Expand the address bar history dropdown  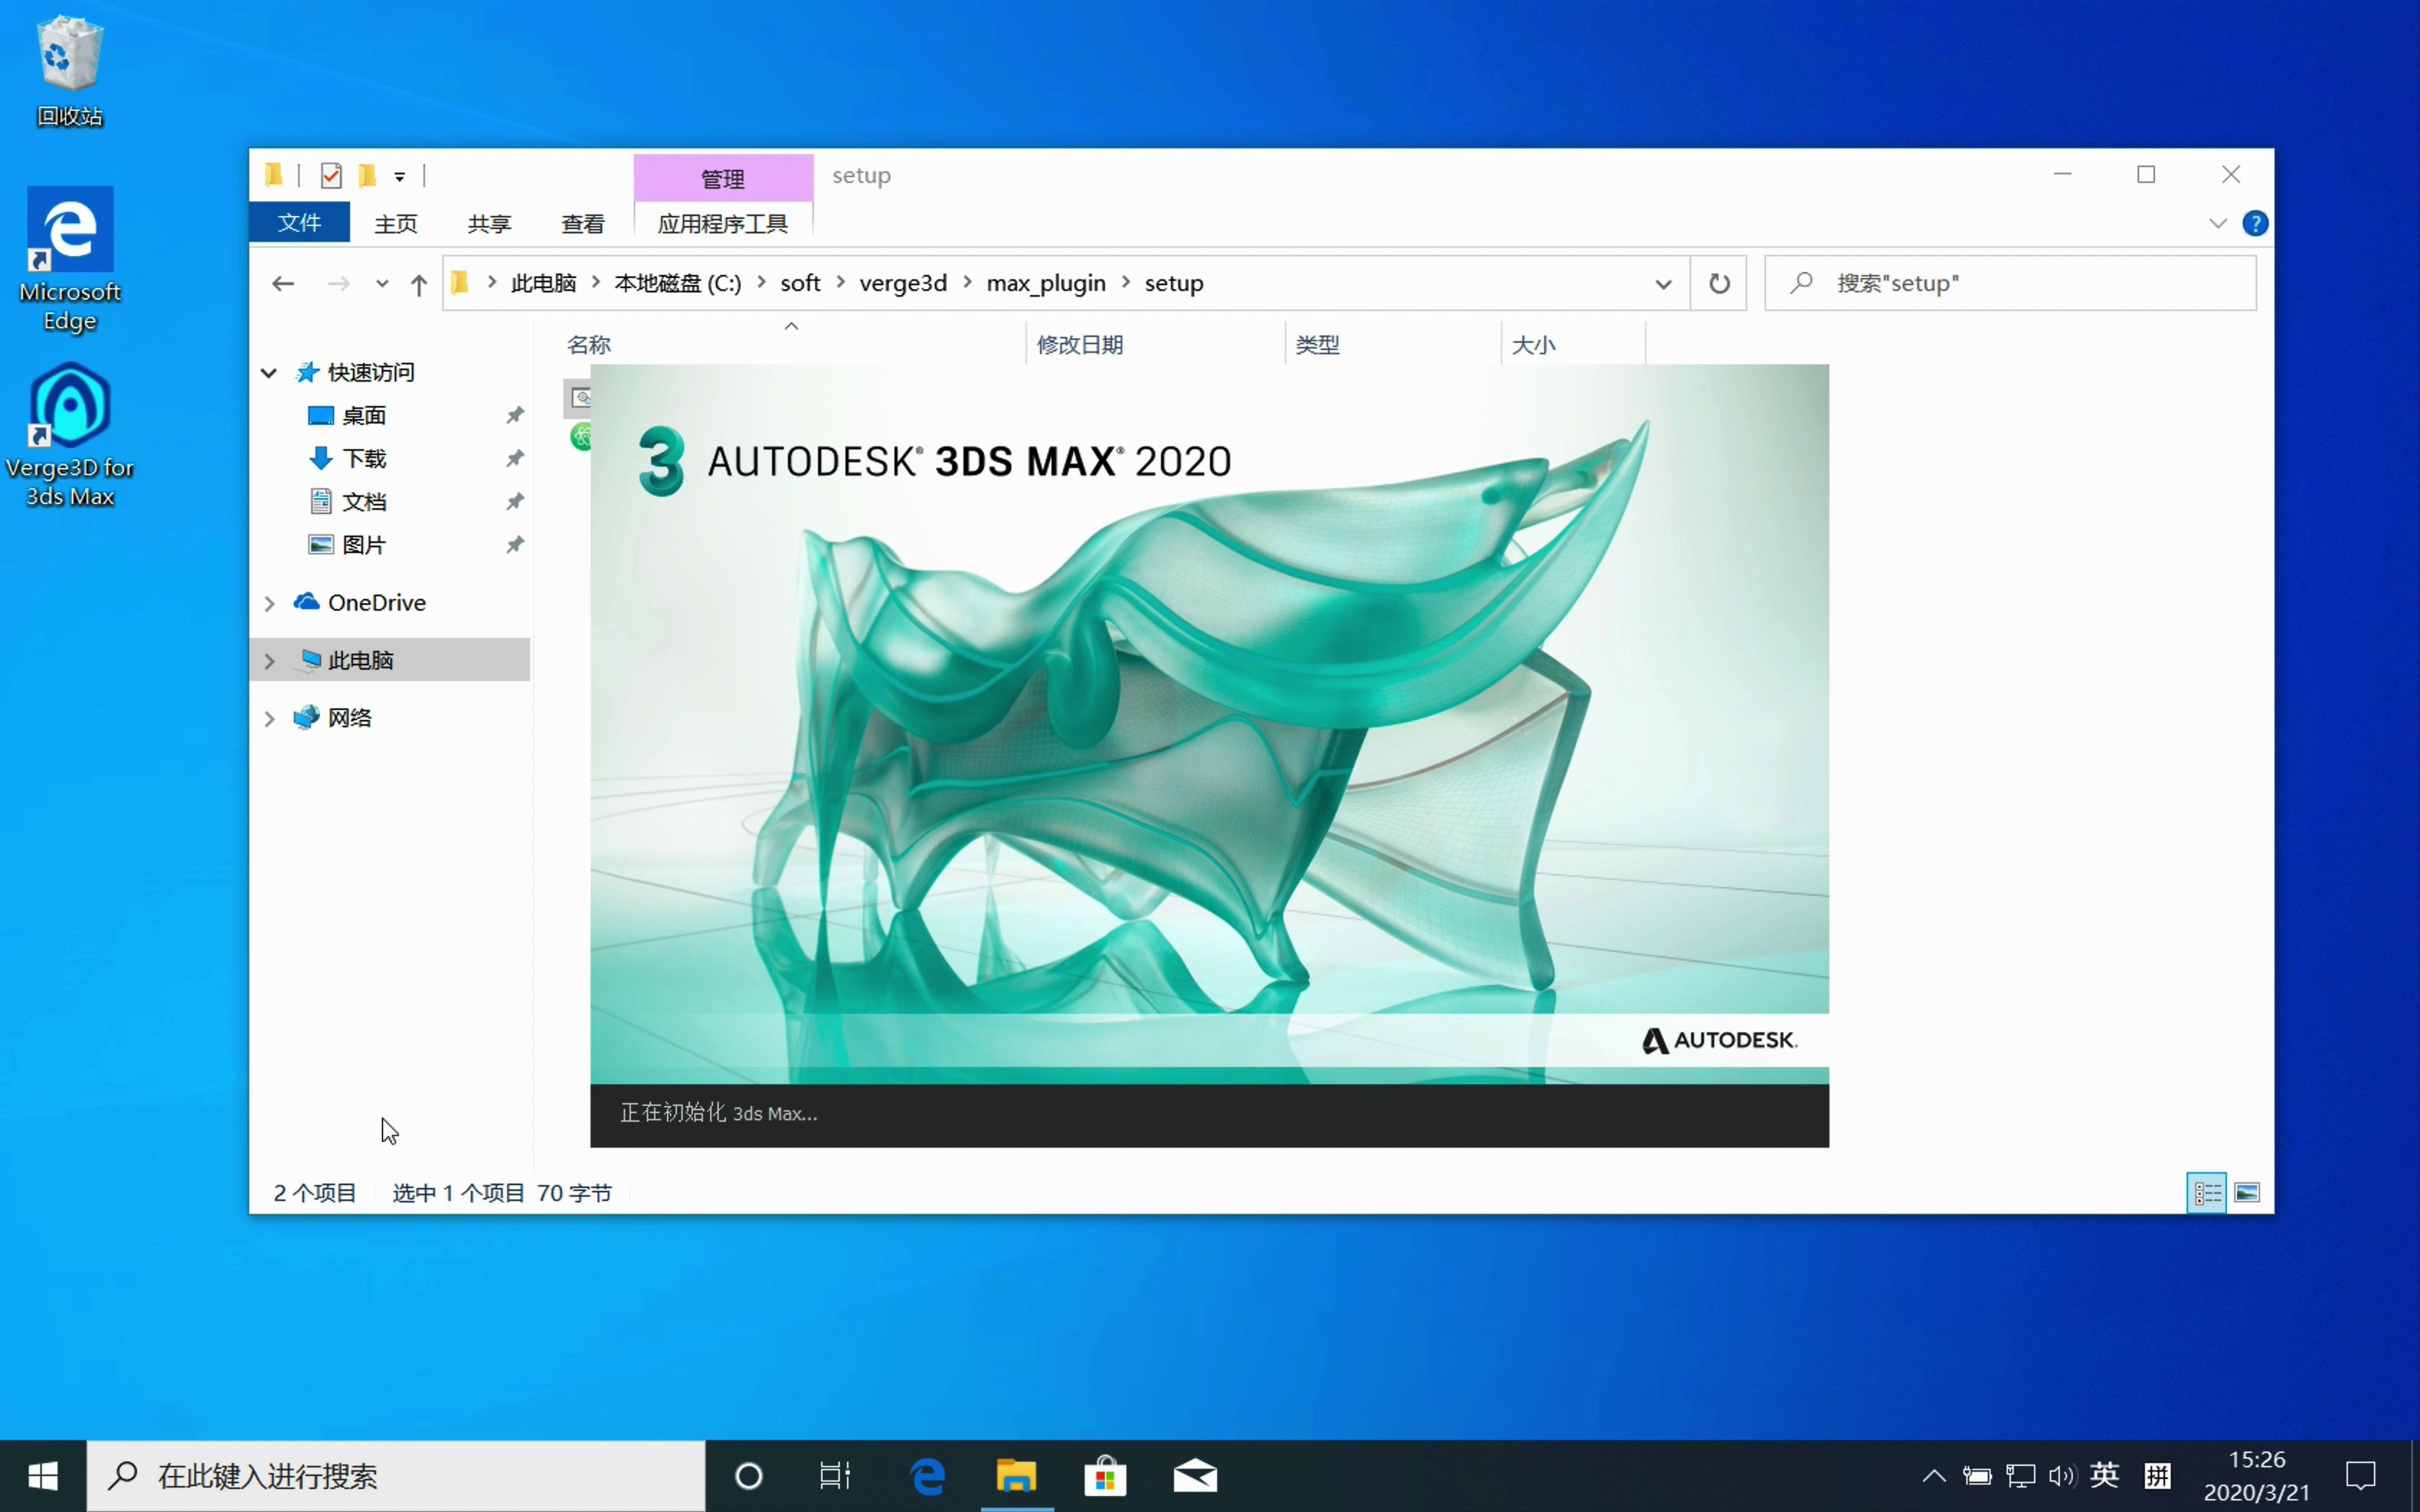click(x=1663, y=284)
